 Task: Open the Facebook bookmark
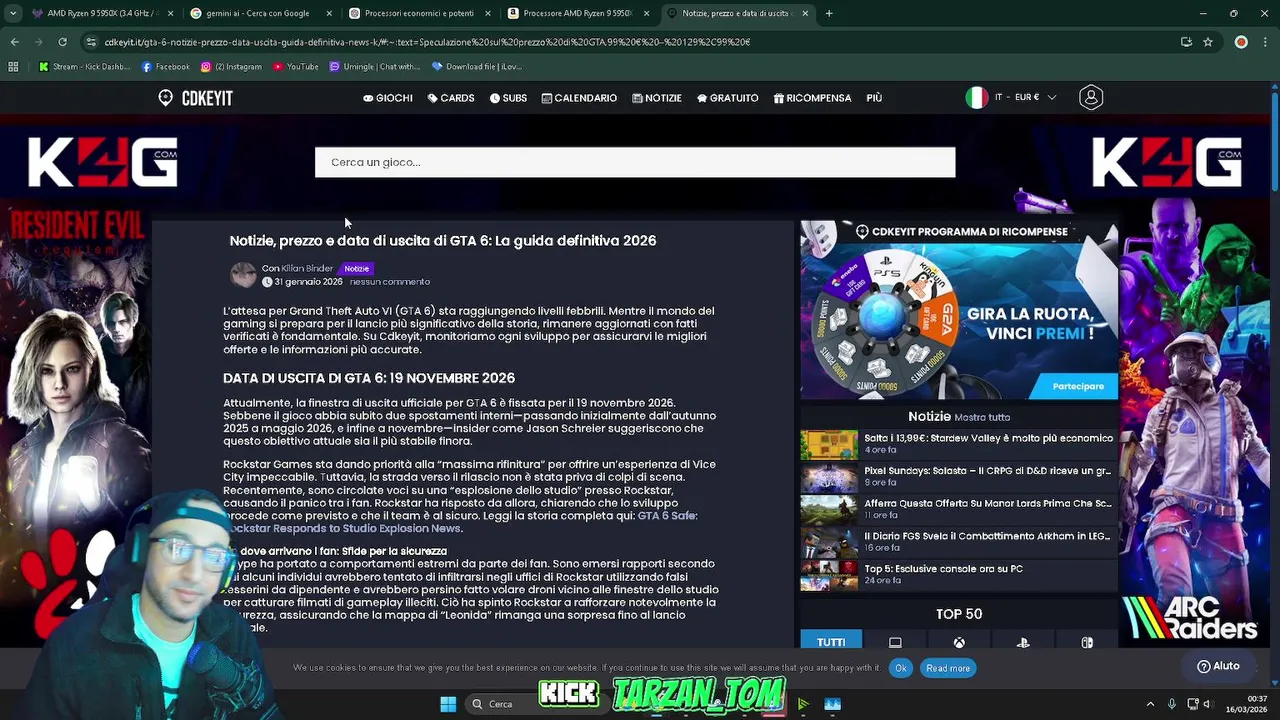pyautogui.click(x=166, y=67)
